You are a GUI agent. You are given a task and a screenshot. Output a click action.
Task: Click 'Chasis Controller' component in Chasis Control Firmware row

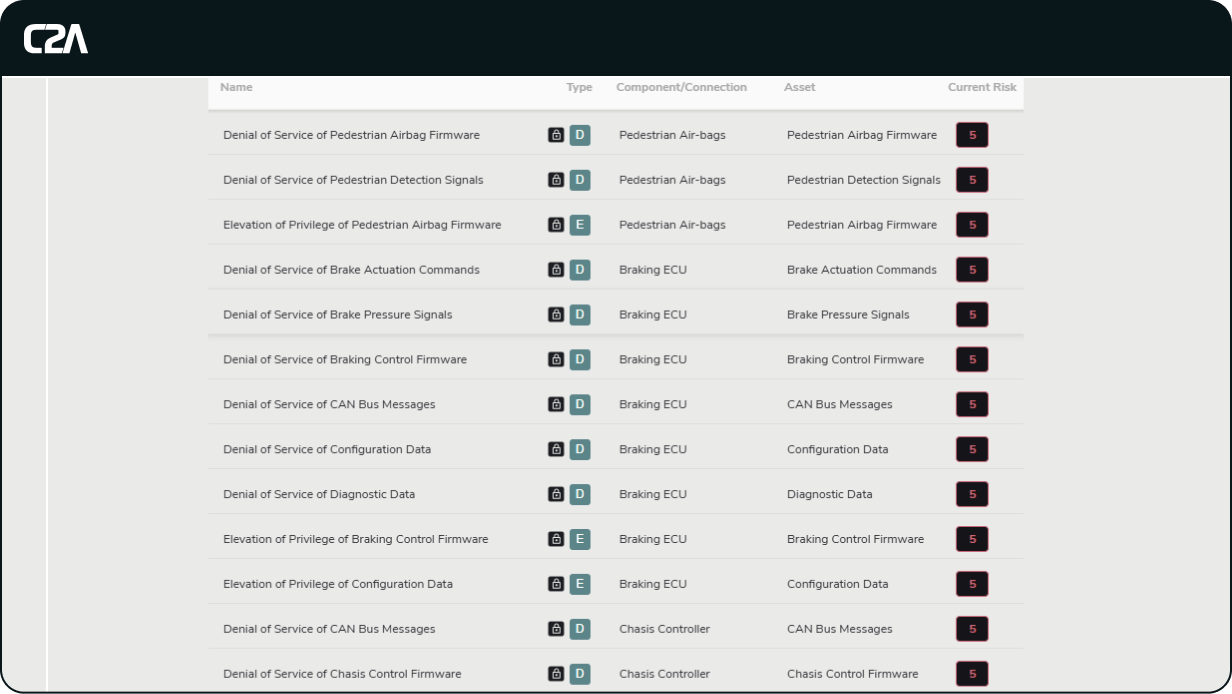664,674
